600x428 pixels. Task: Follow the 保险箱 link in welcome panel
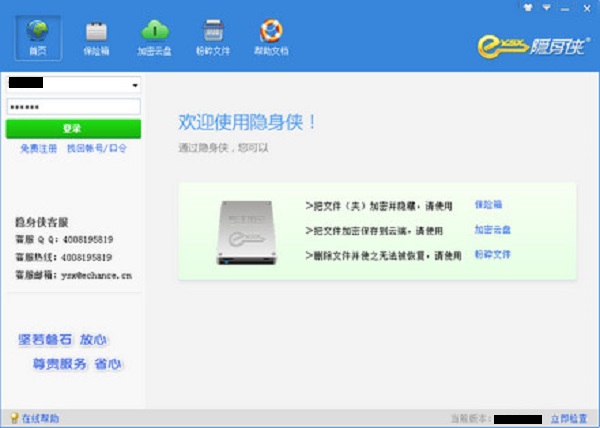pos(488,205)
